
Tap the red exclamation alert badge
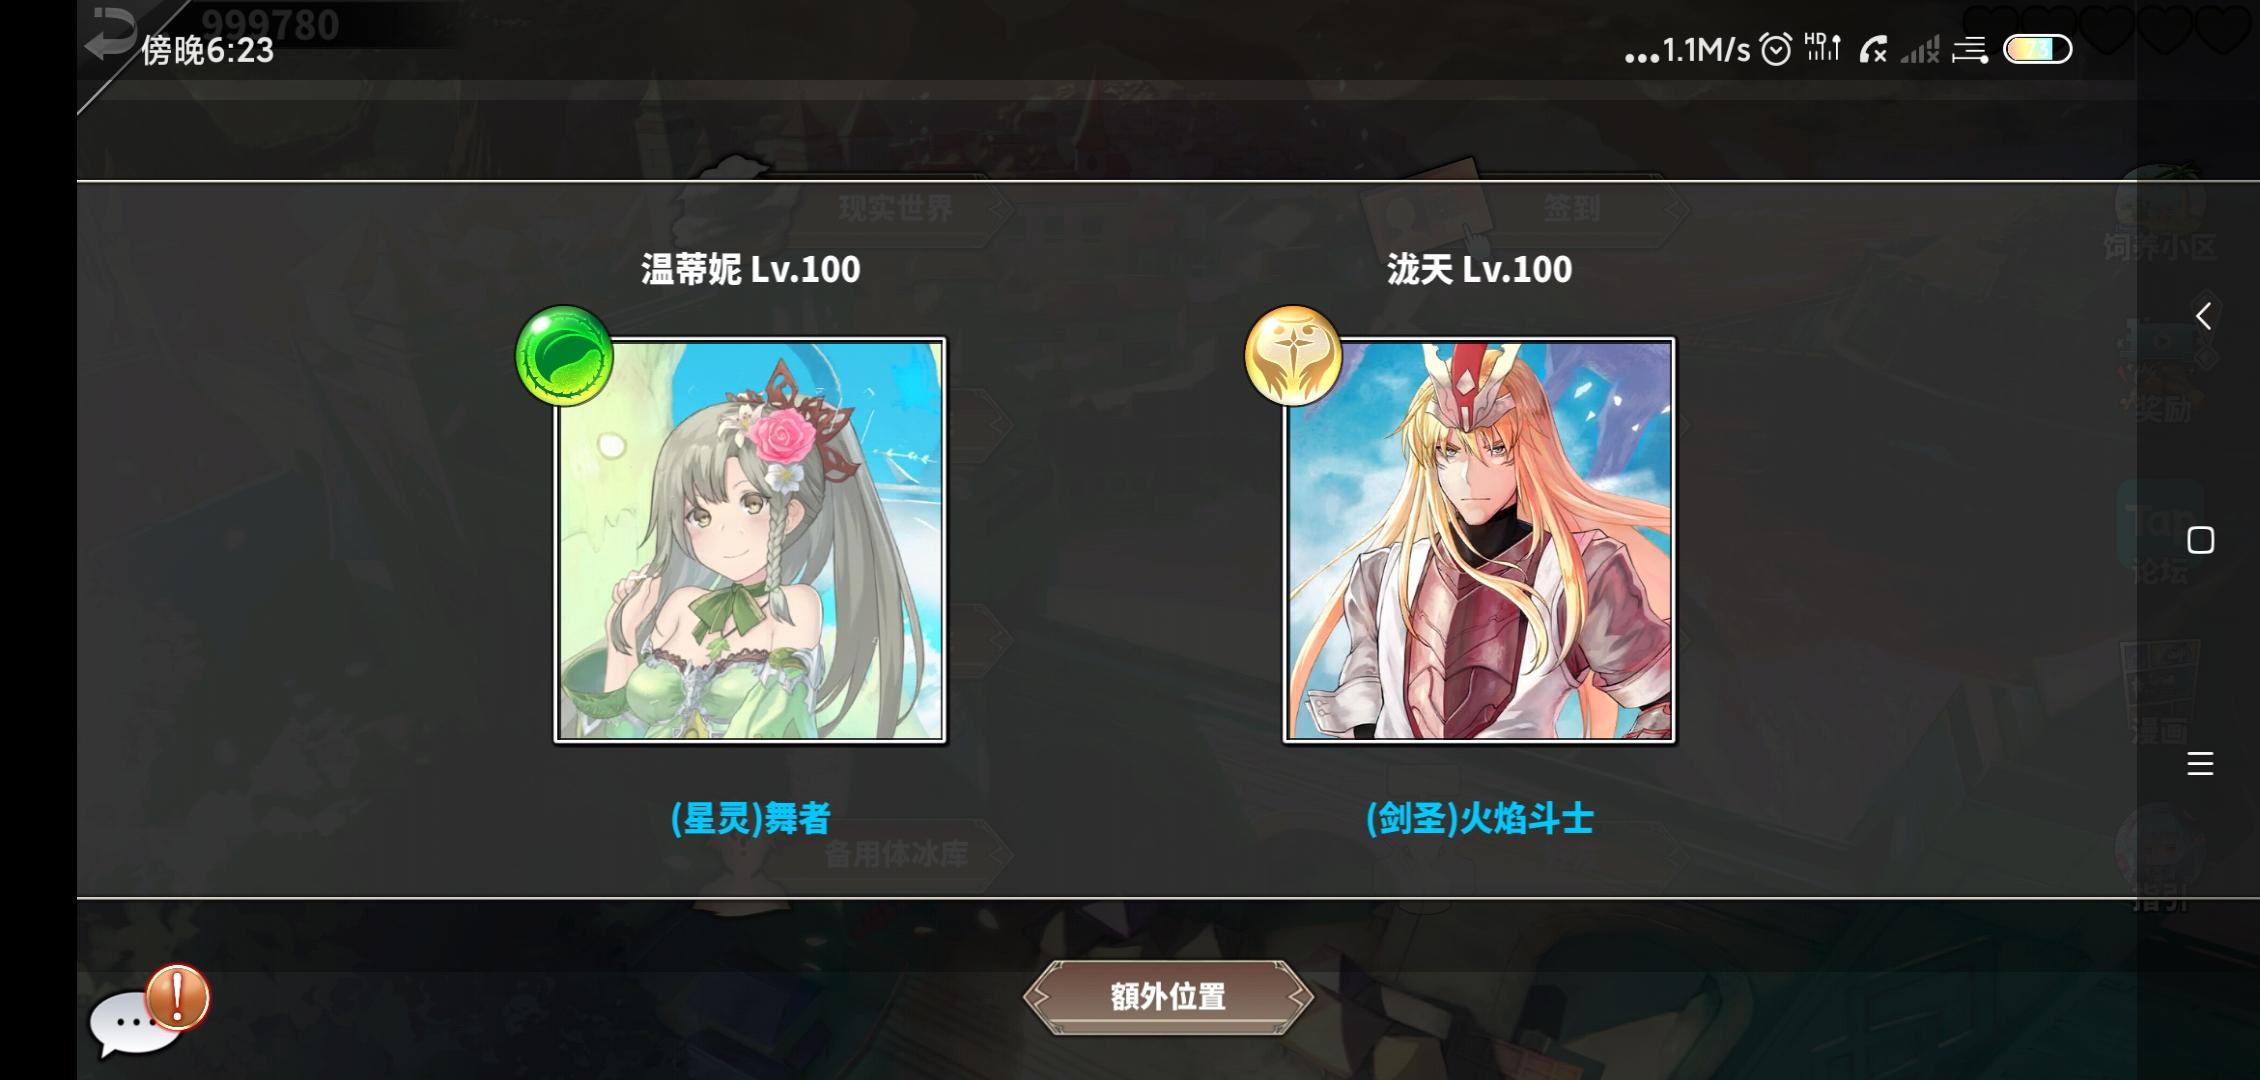pyautogui.click(x=178, y=997)
